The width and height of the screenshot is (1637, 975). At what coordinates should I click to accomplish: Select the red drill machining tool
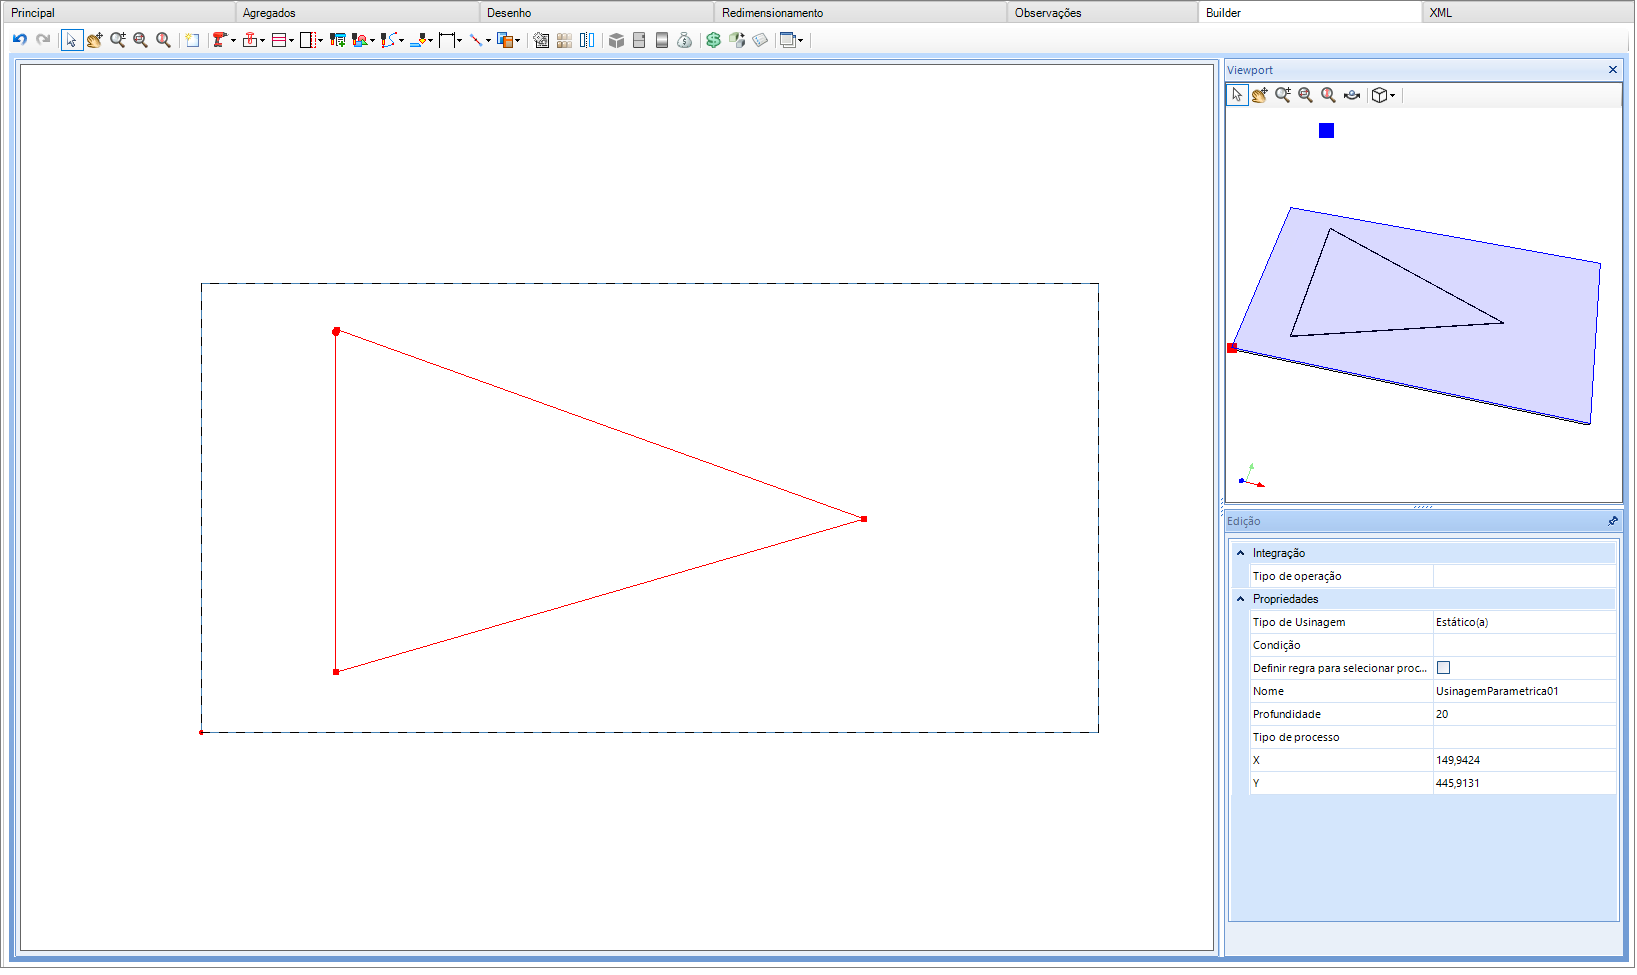coord(219,40)
